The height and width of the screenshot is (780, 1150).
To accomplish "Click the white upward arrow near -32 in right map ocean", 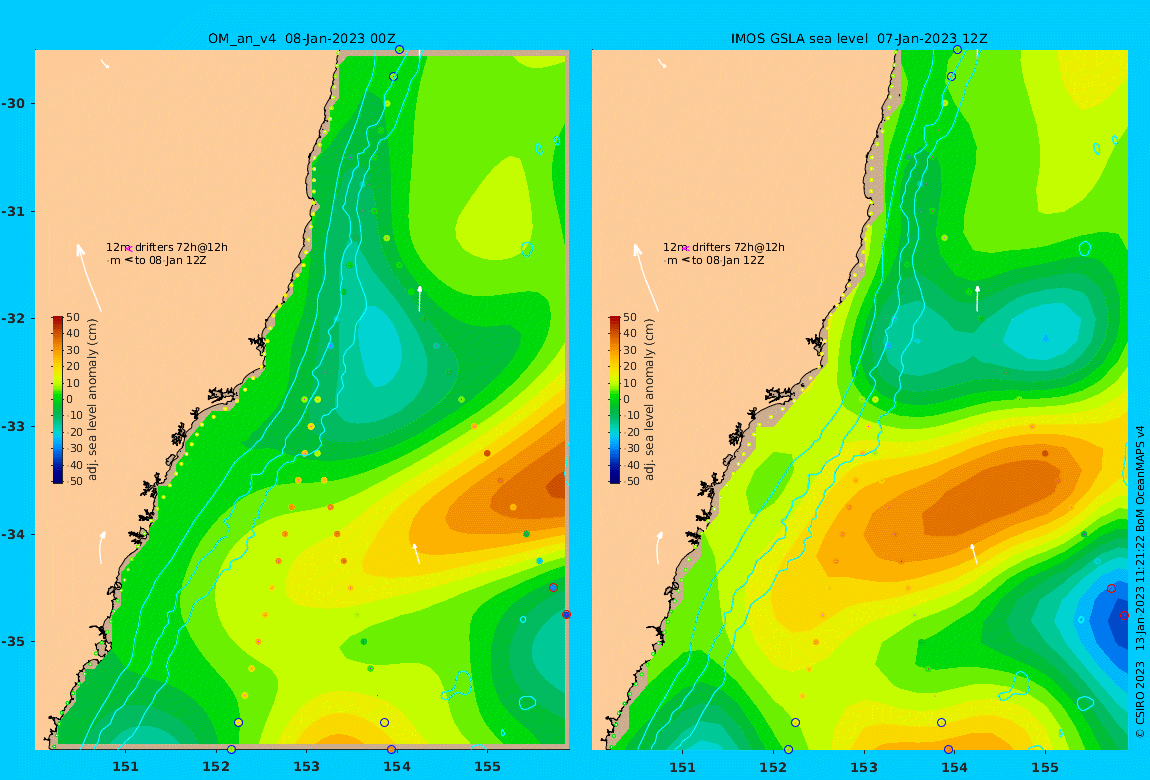I will (x=977, y=298).
